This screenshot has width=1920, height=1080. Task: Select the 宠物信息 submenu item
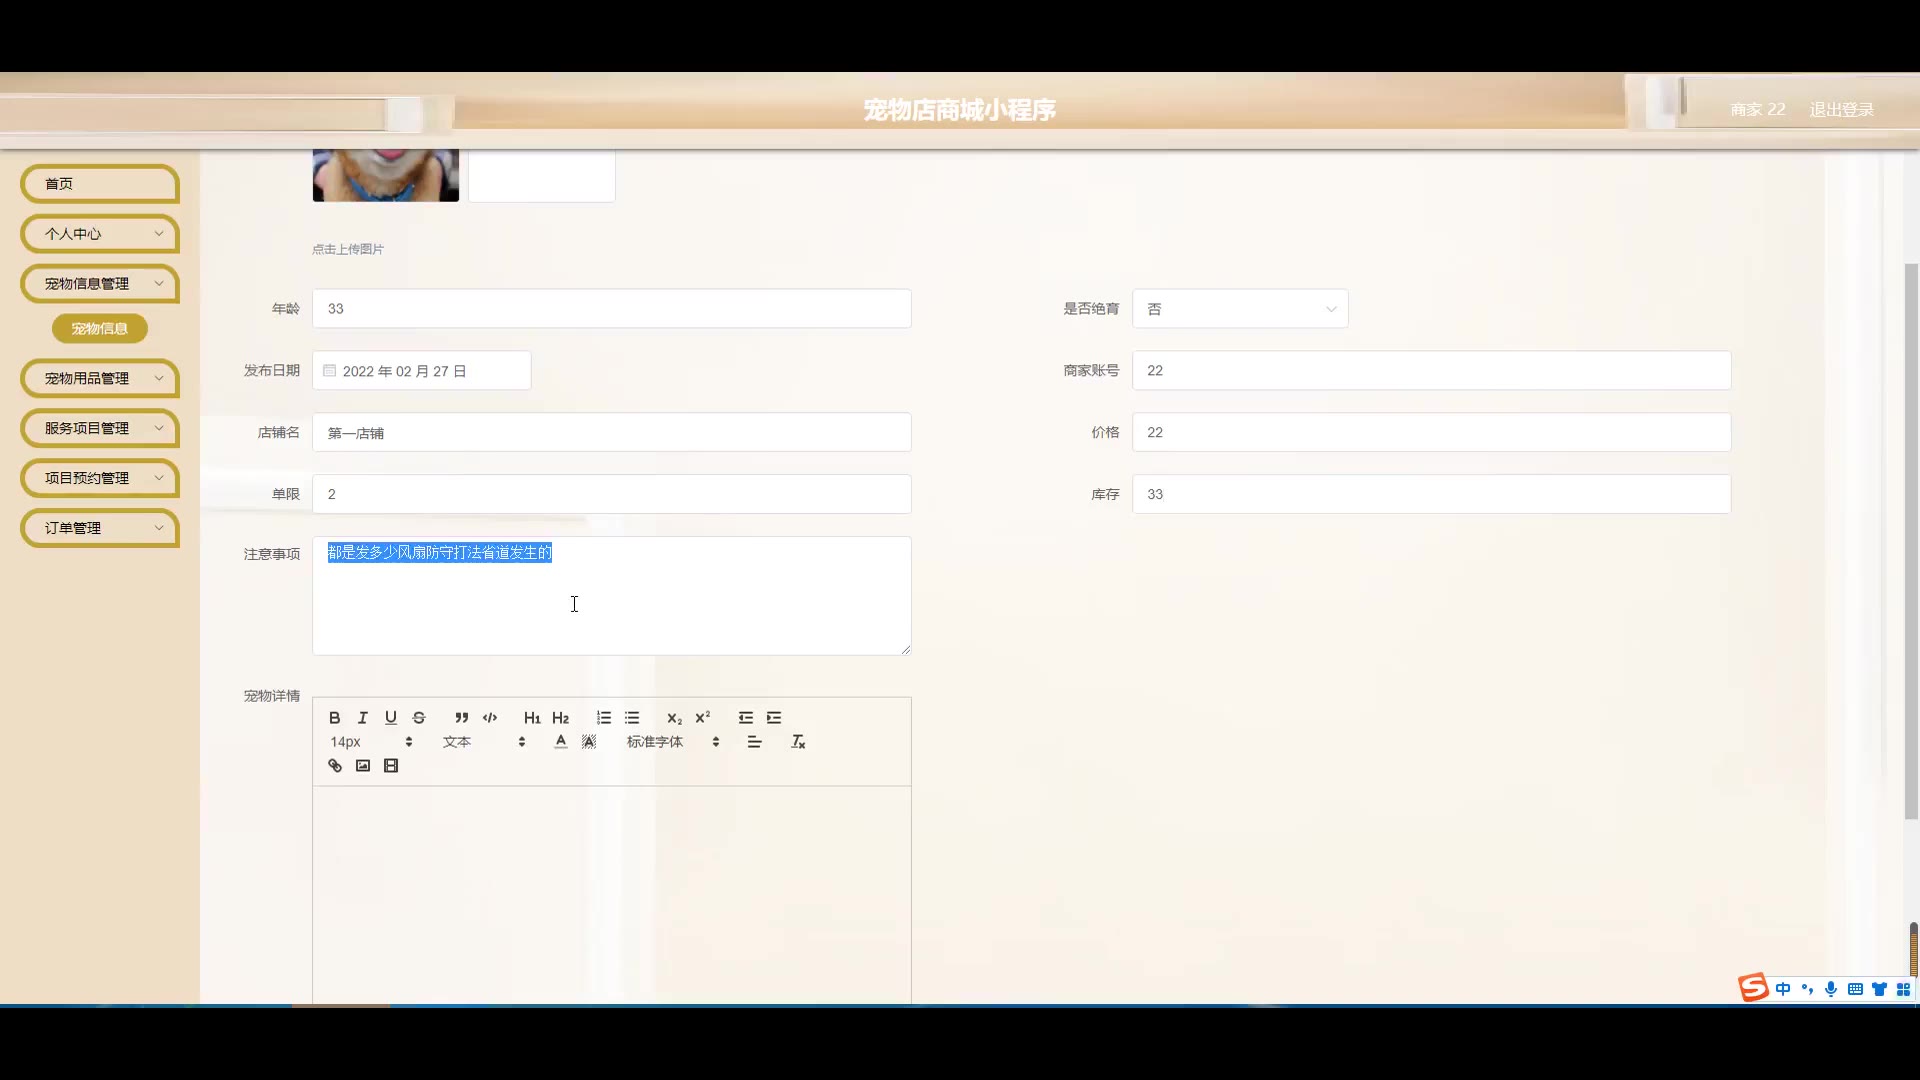[x=100, y=329]
